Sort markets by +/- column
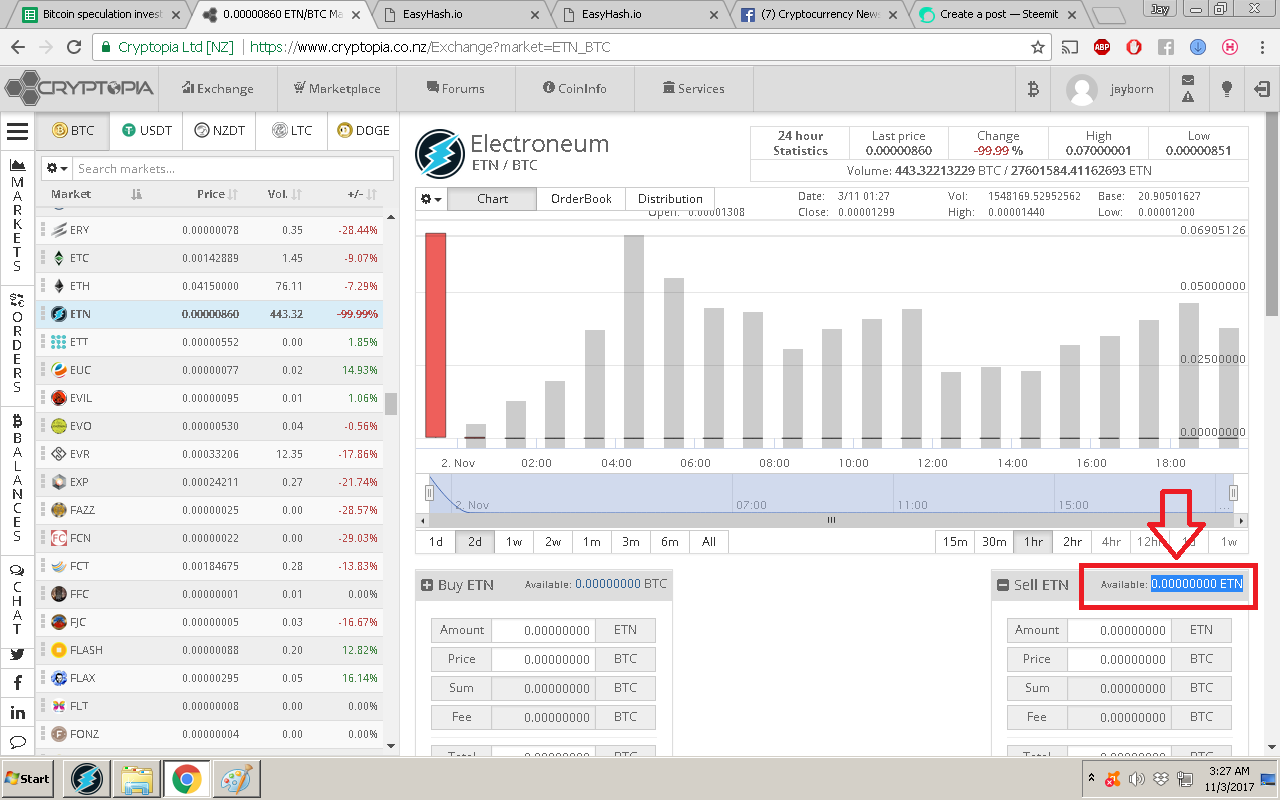The image size is (1280, 800). tap(361, 194)
